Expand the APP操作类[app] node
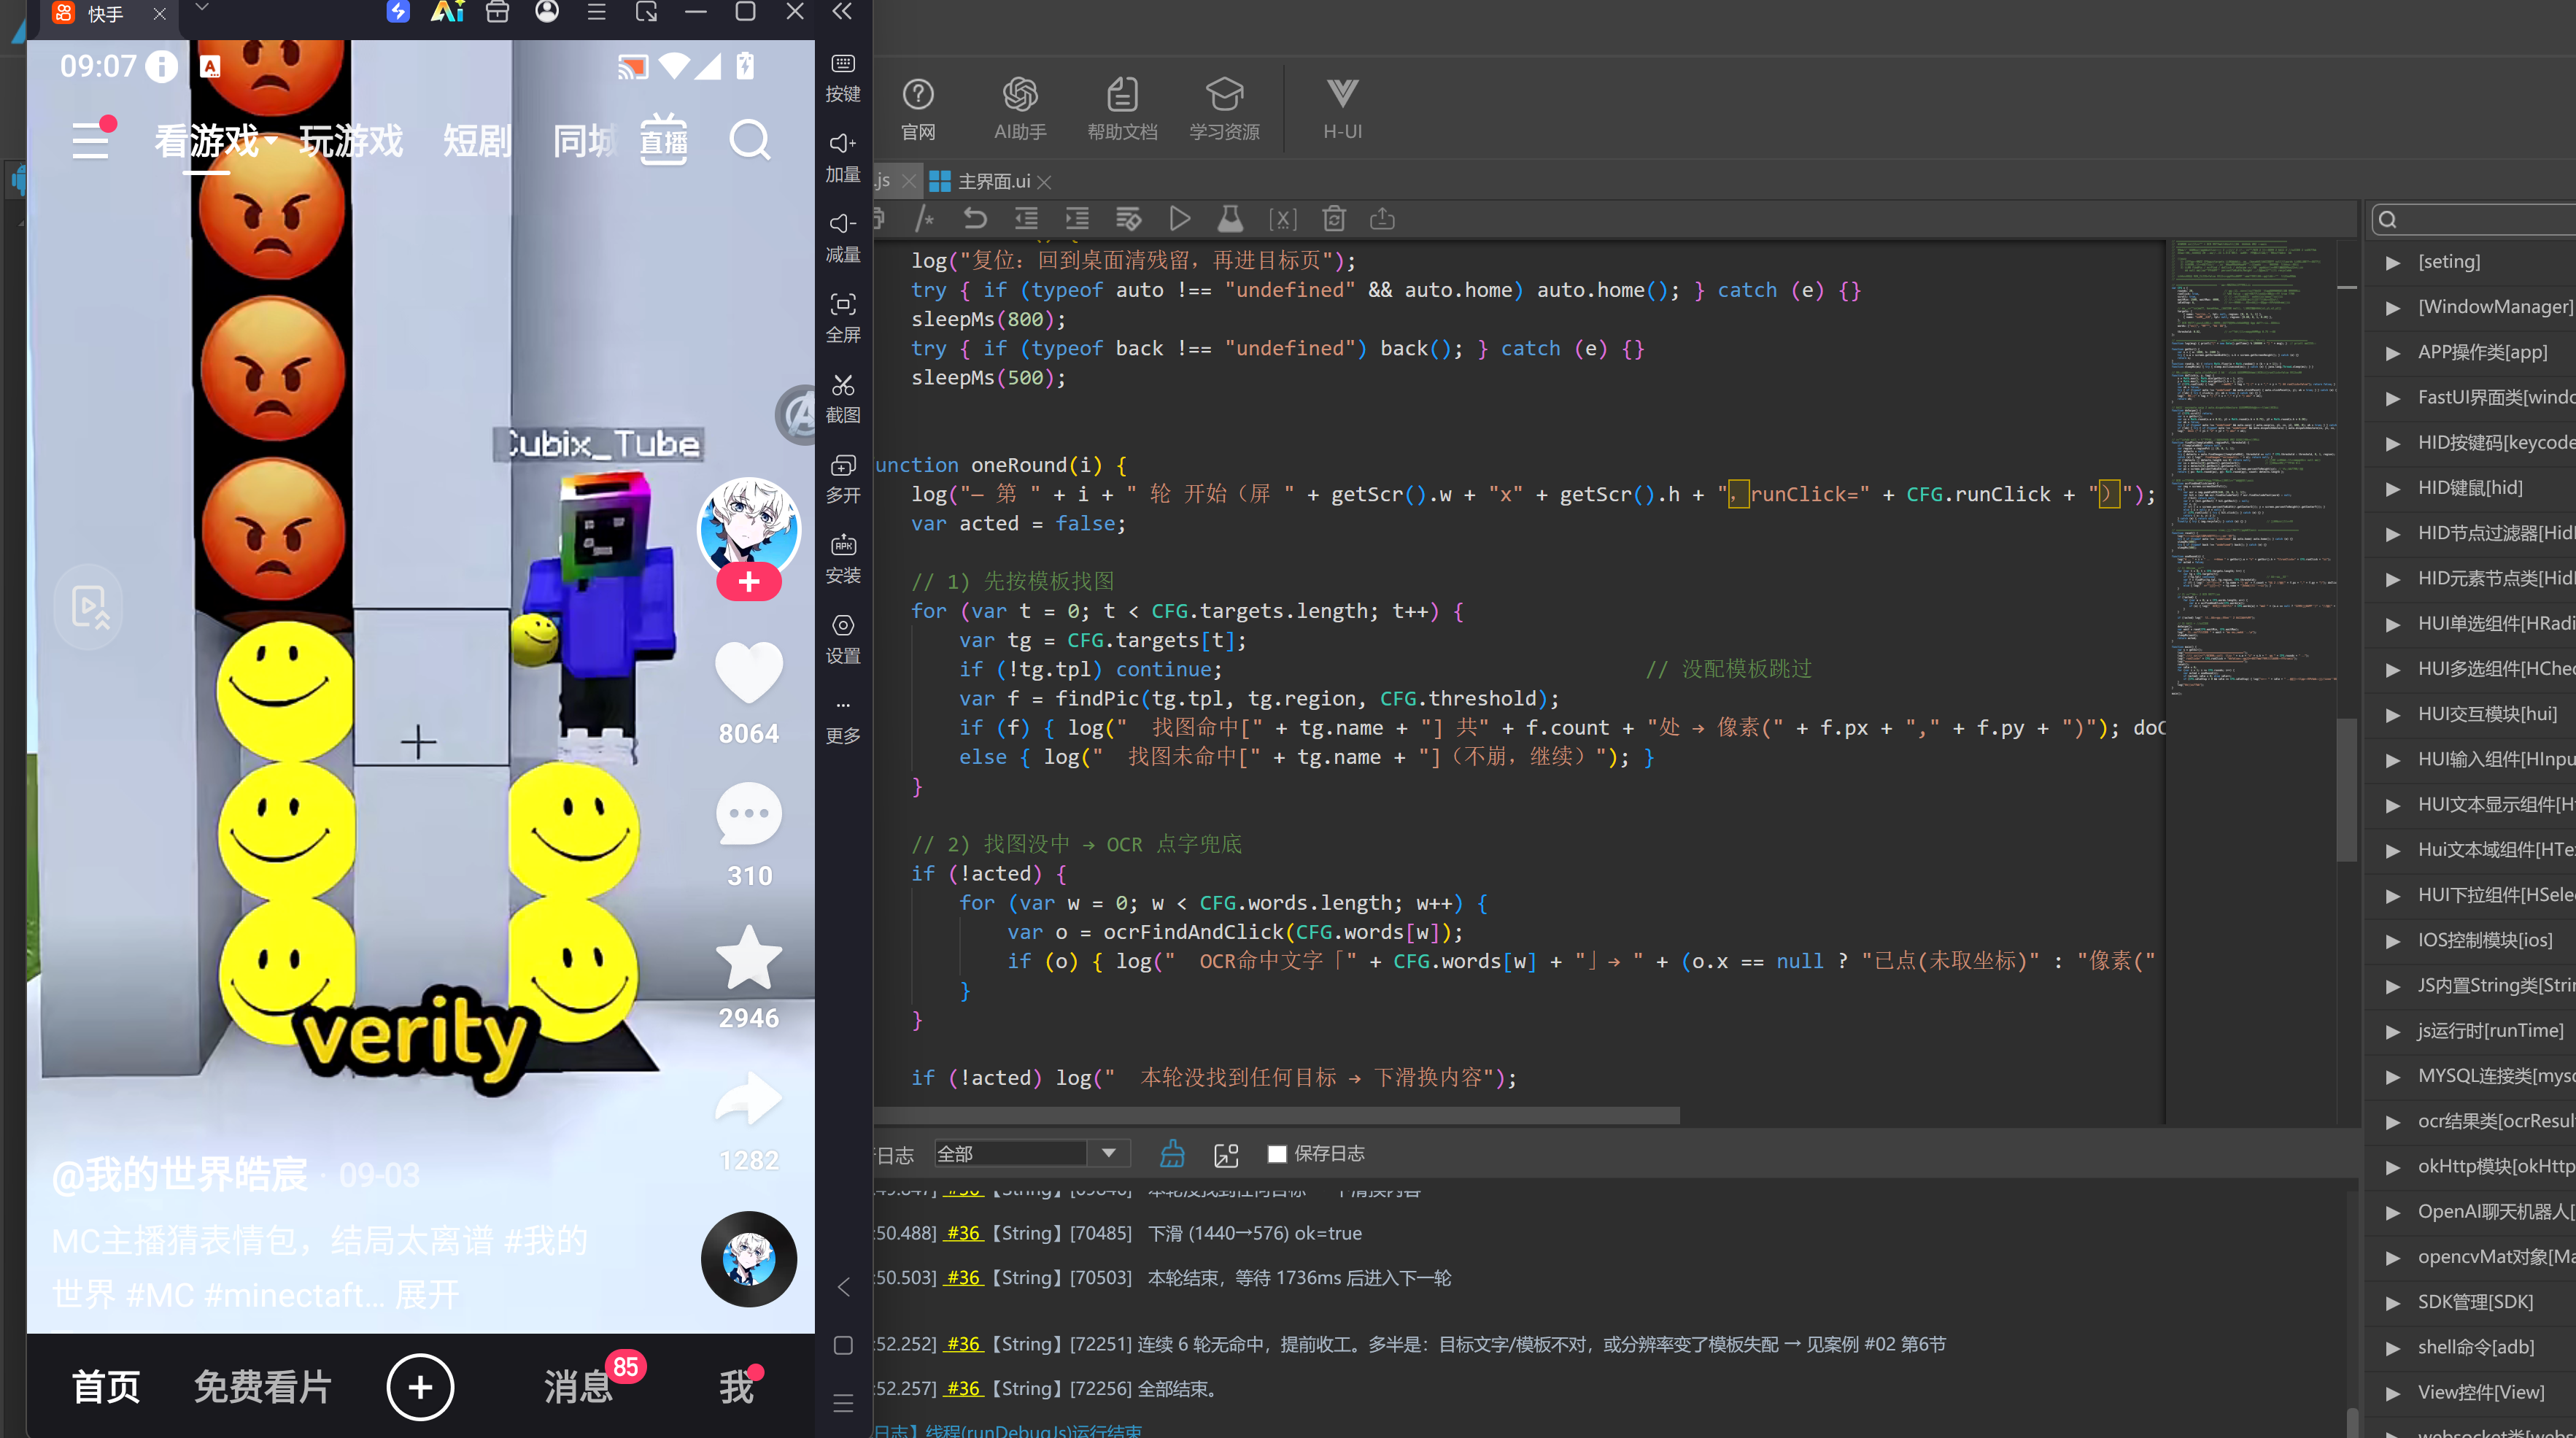The image size is (2576, 1438). click(x=2393, y=352)
